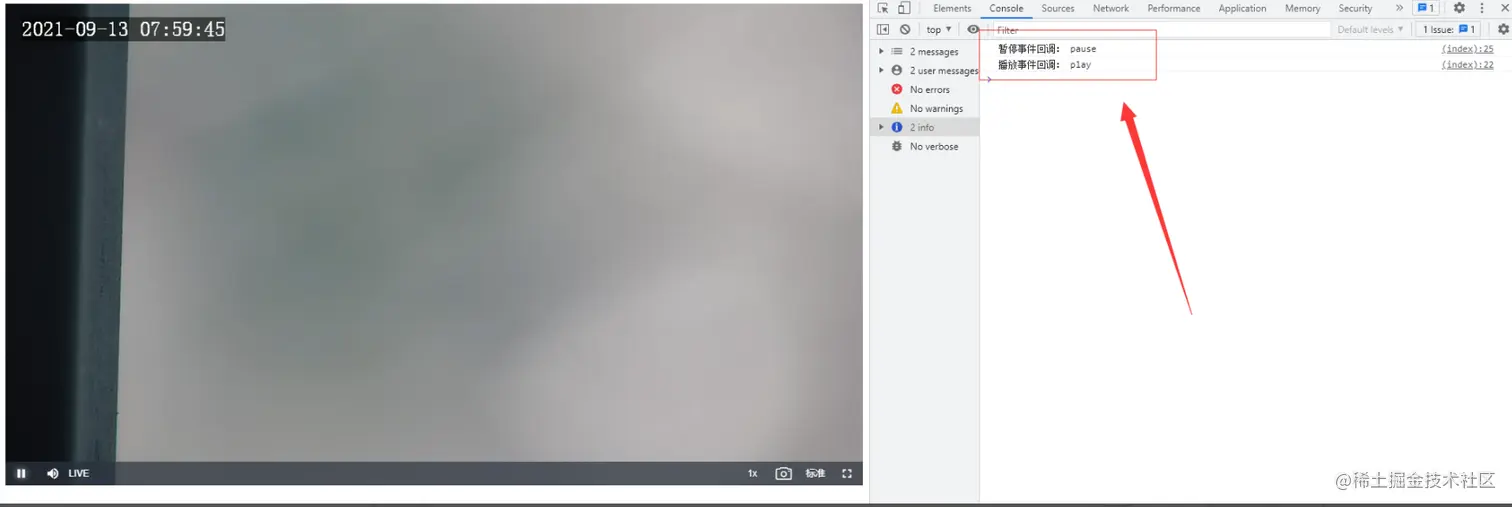
Task: Open DevTools three-dot customize menu
Action: [1482, 8]
